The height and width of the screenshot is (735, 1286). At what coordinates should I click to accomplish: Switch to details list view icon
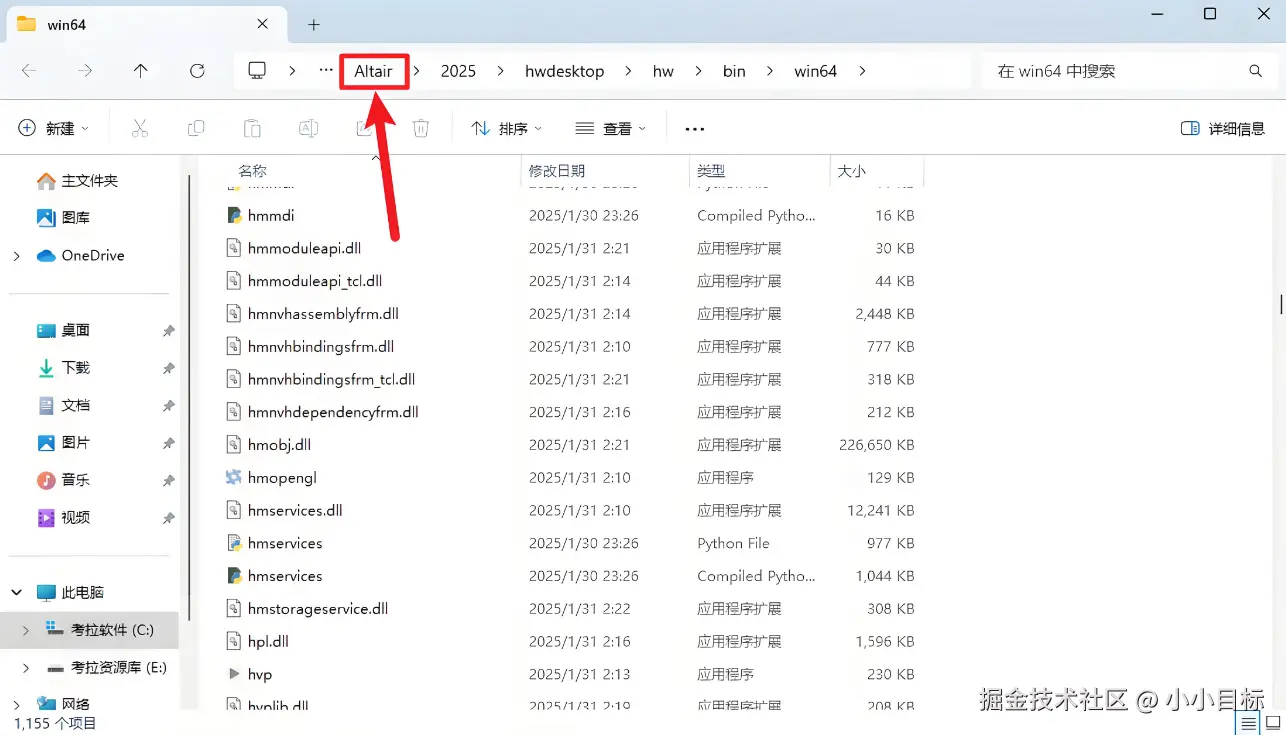1249,722
